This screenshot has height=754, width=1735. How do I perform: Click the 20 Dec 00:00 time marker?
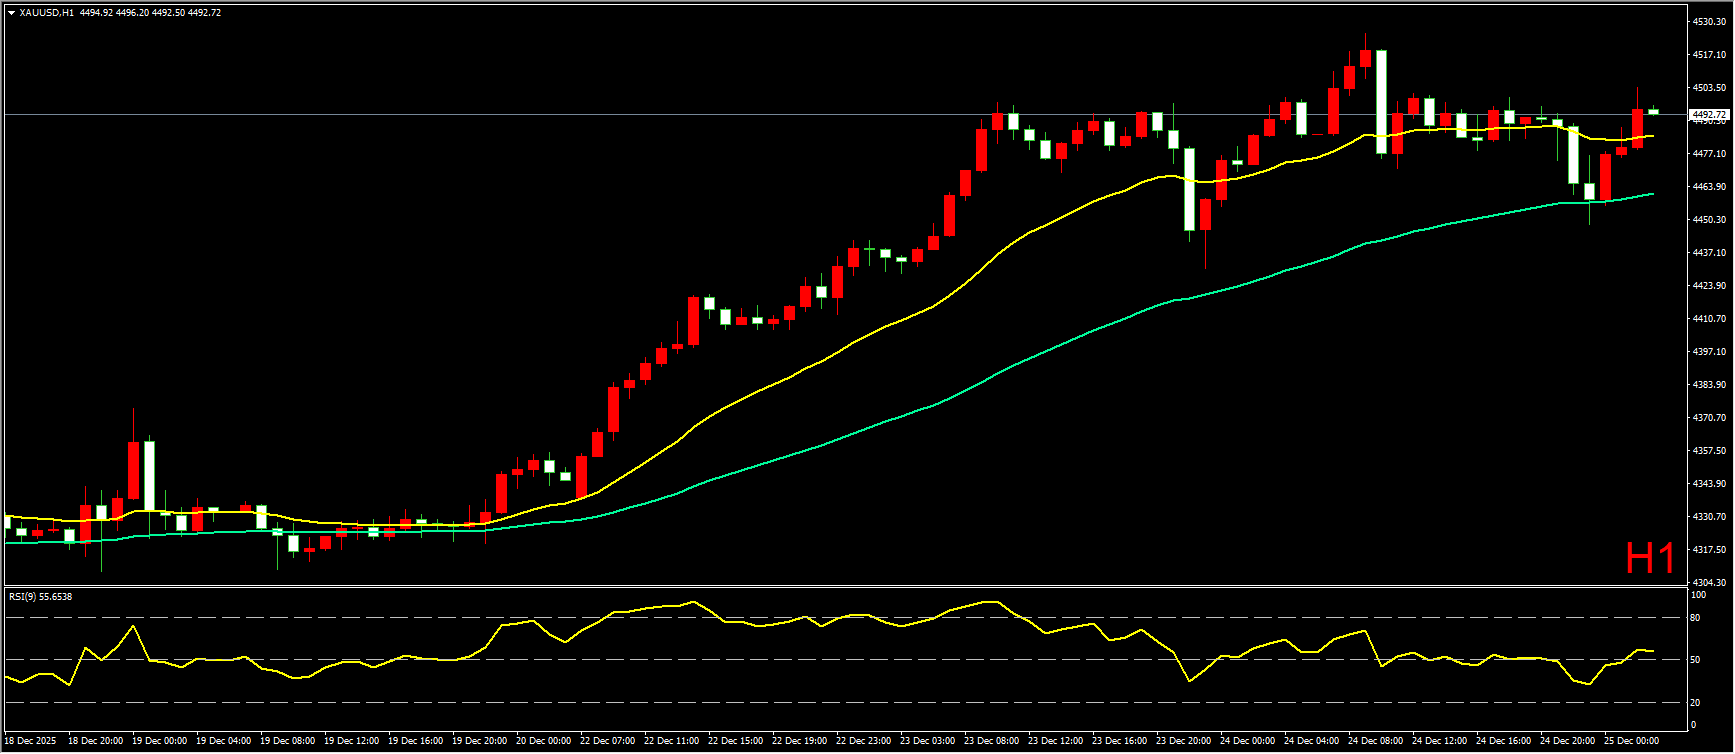543,741
